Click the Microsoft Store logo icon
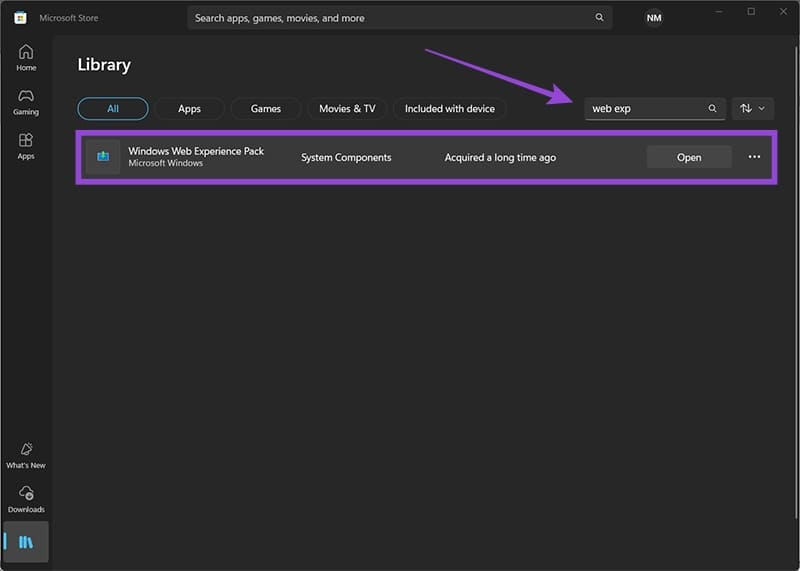 (20, 18)
